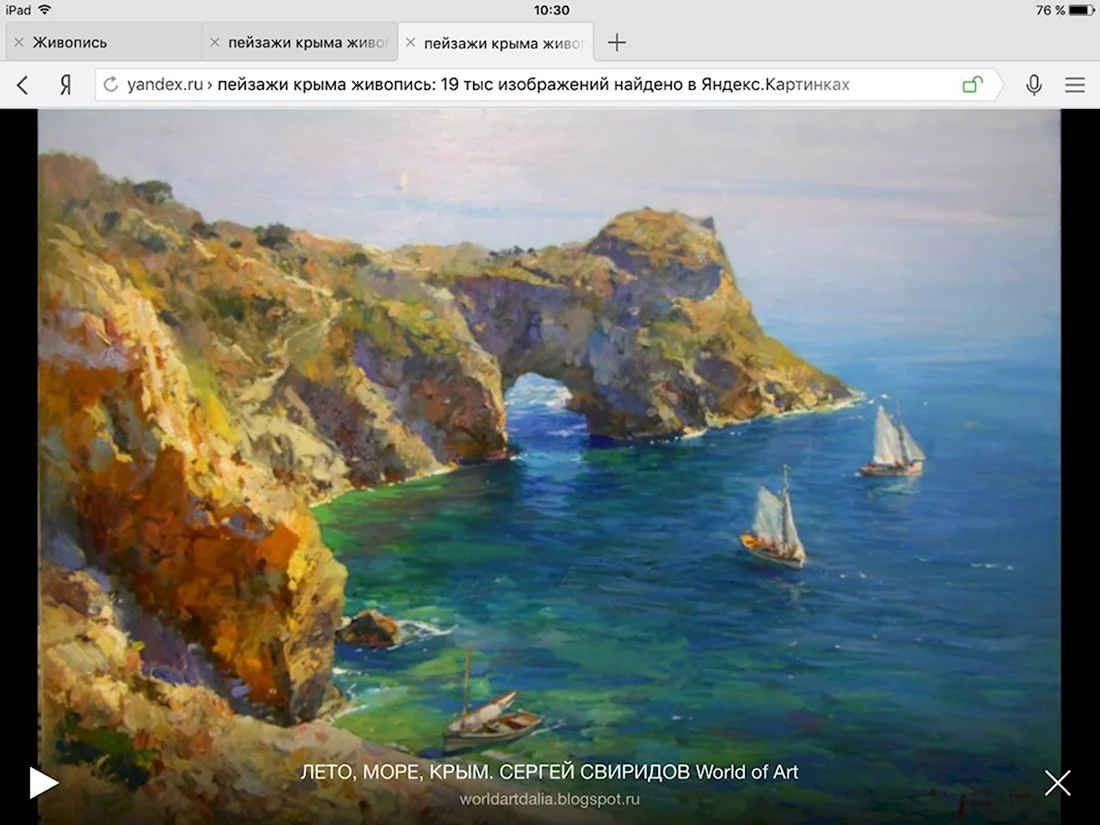Tap the Crimea seascape painting image
The width and height of the screenshot is (1100, 825).
(x=549, y=467)
